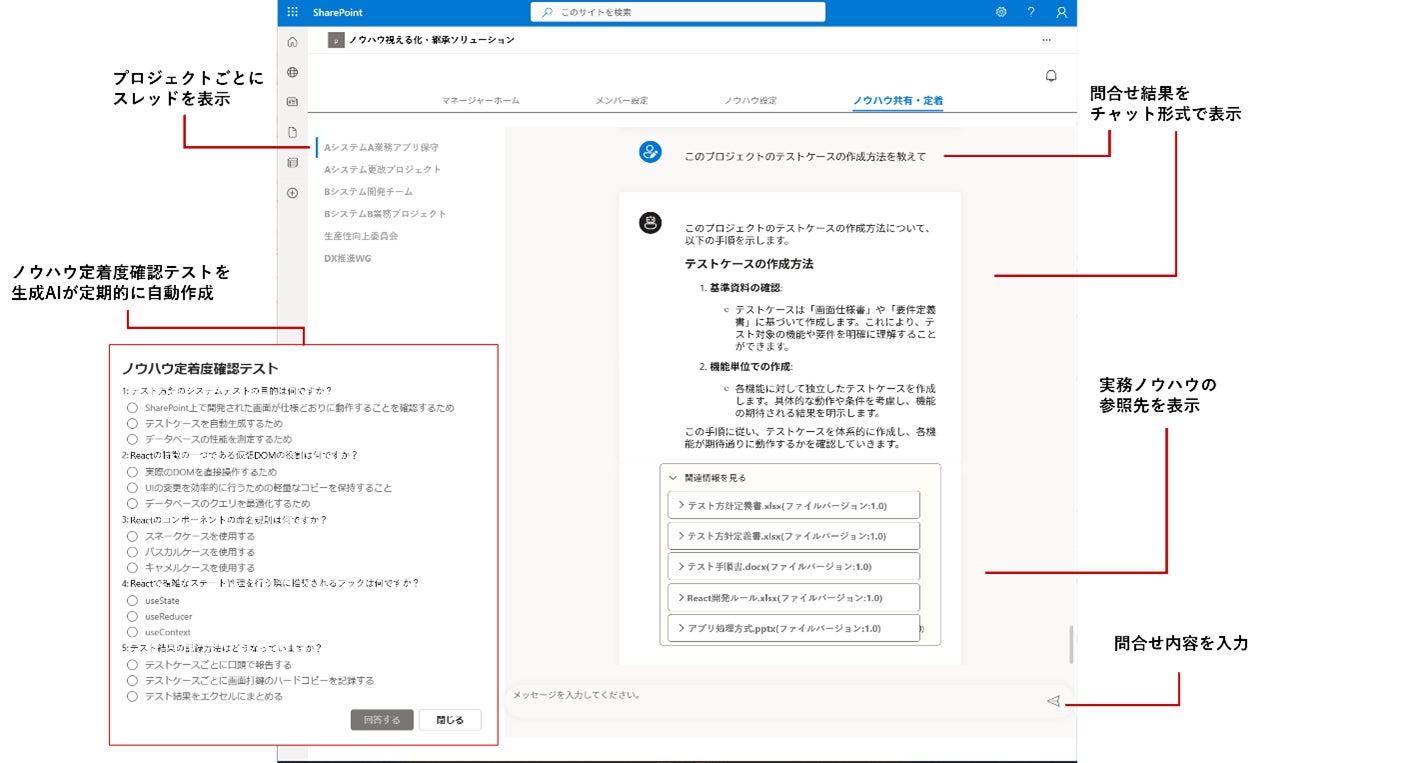Open the account profile icon
The width and height of the screenshot is (1409, 763).
1061,12
